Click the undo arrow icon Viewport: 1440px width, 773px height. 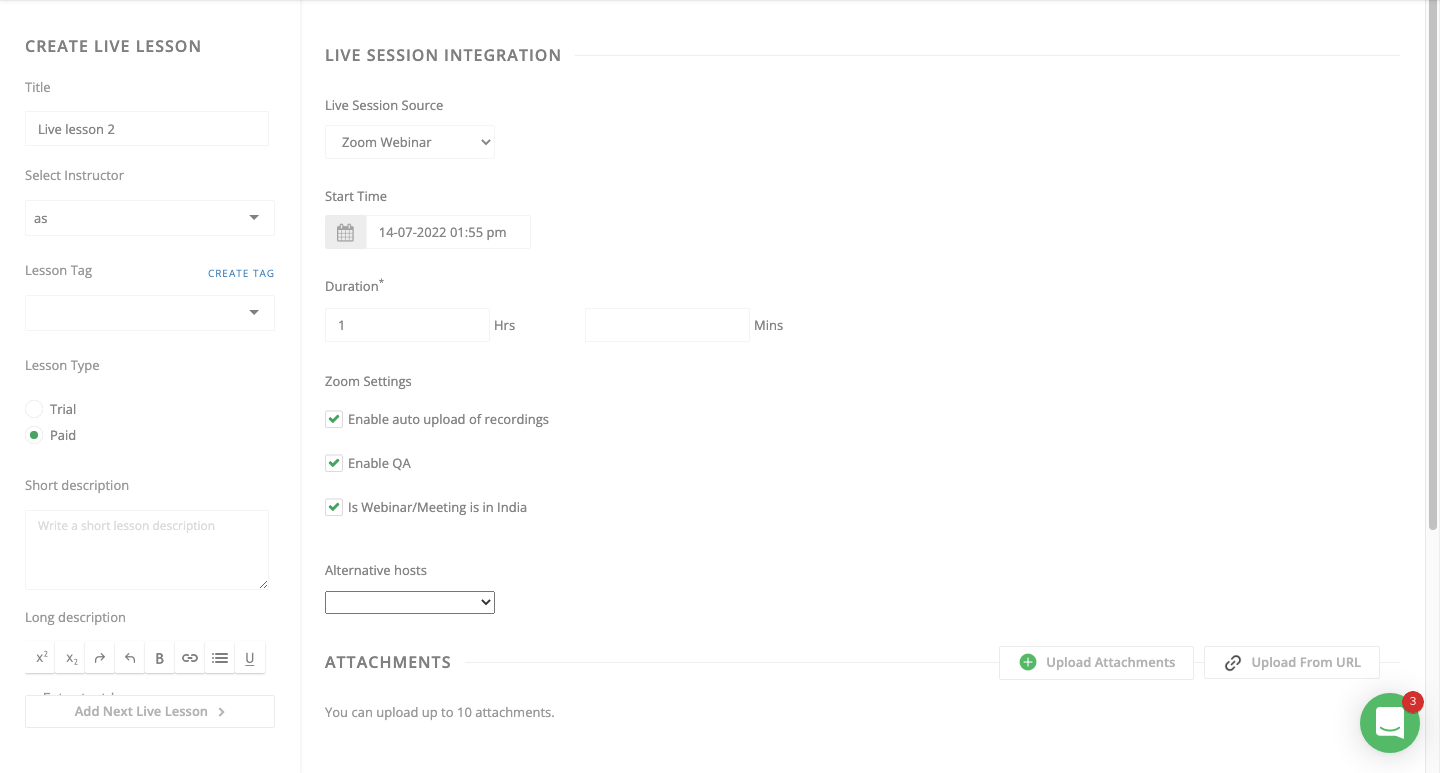coord(130,658)
